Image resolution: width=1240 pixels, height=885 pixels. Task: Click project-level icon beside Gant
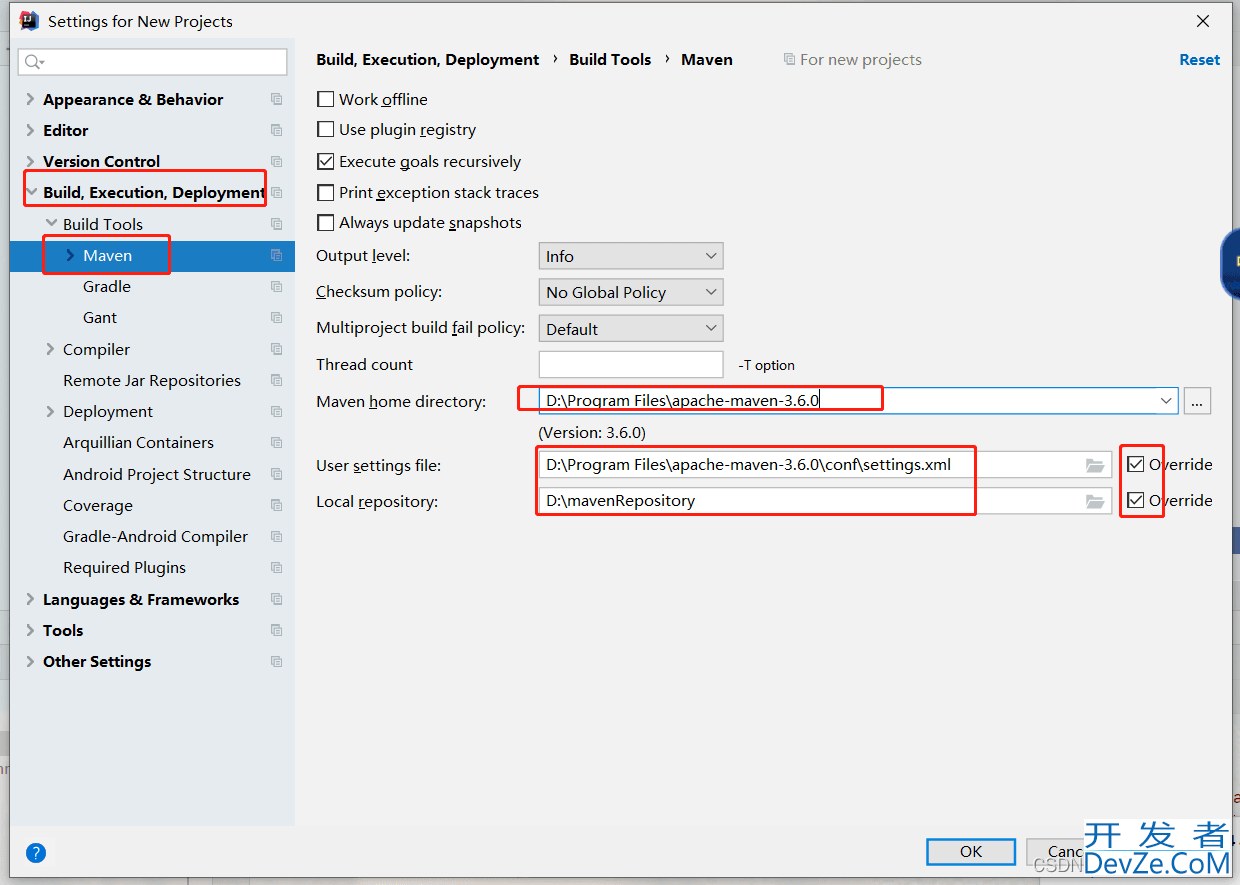pyautogui.click(x=277, y=318)
